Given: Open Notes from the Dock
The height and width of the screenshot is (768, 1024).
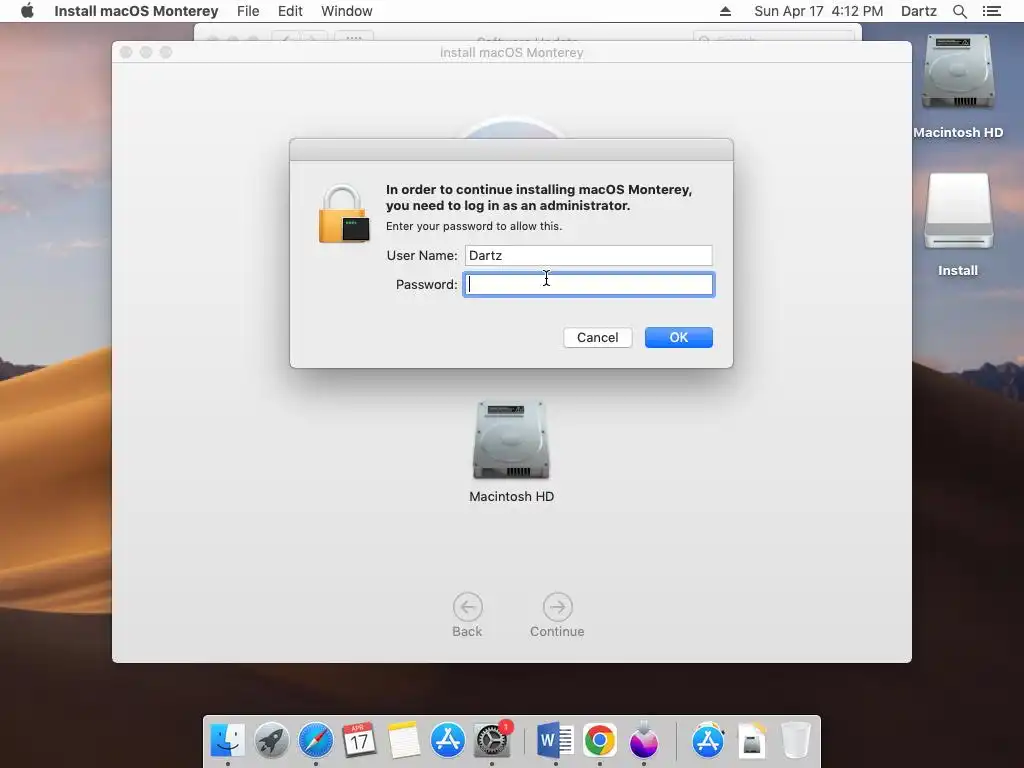Looking at the screenshot, I should tap(403, 740).
